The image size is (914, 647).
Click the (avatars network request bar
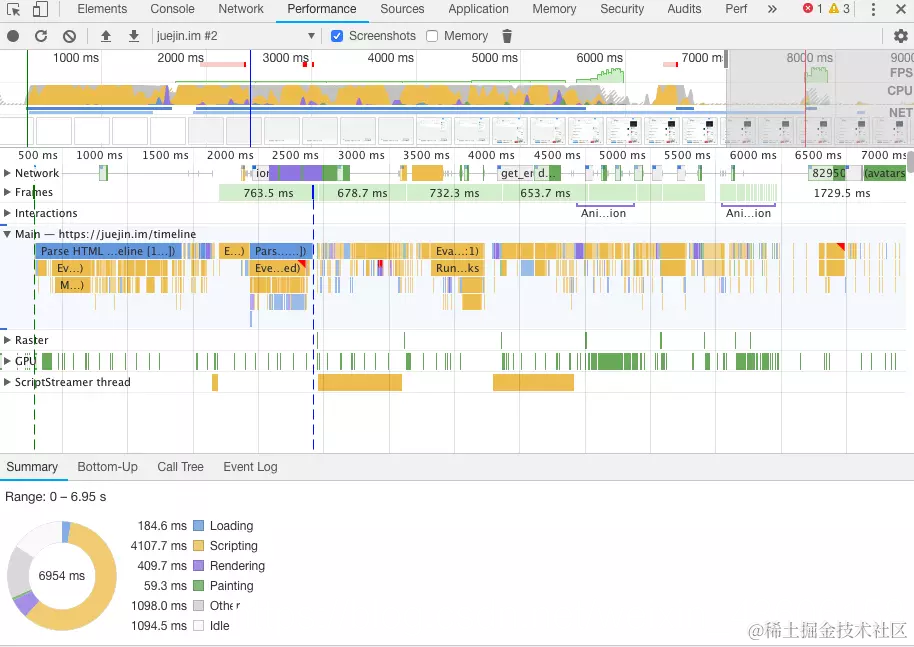[884, 173]
